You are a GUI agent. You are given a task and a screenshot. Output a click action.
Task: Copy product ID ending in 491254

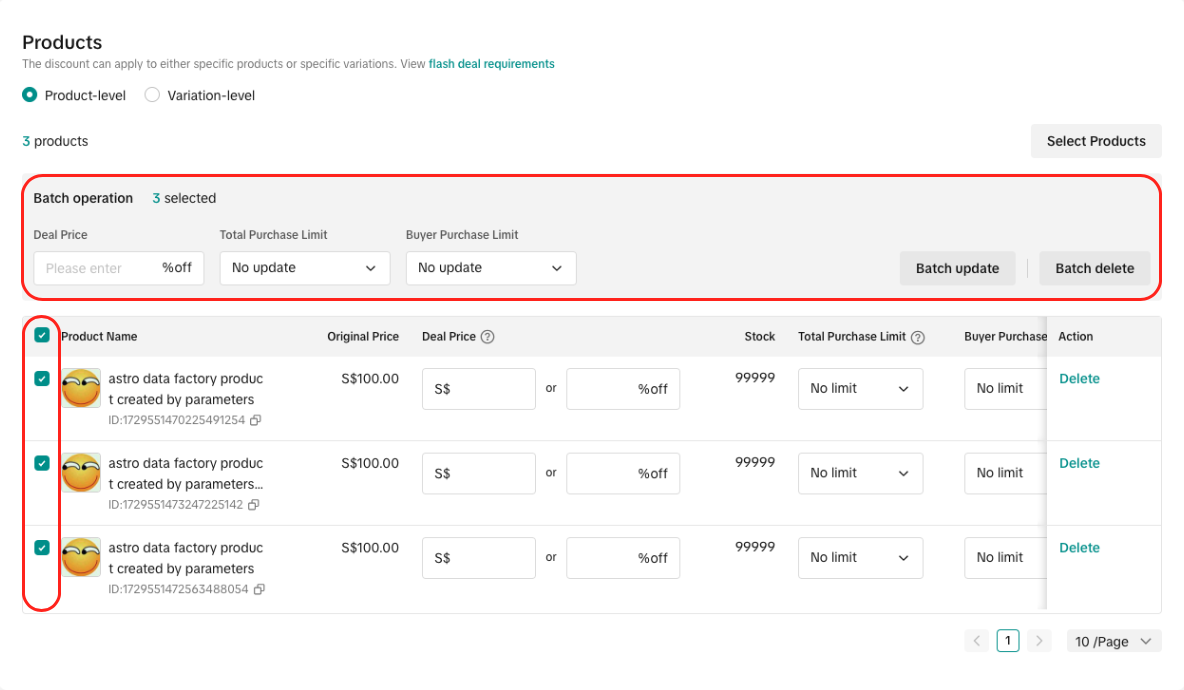[255, 421]
